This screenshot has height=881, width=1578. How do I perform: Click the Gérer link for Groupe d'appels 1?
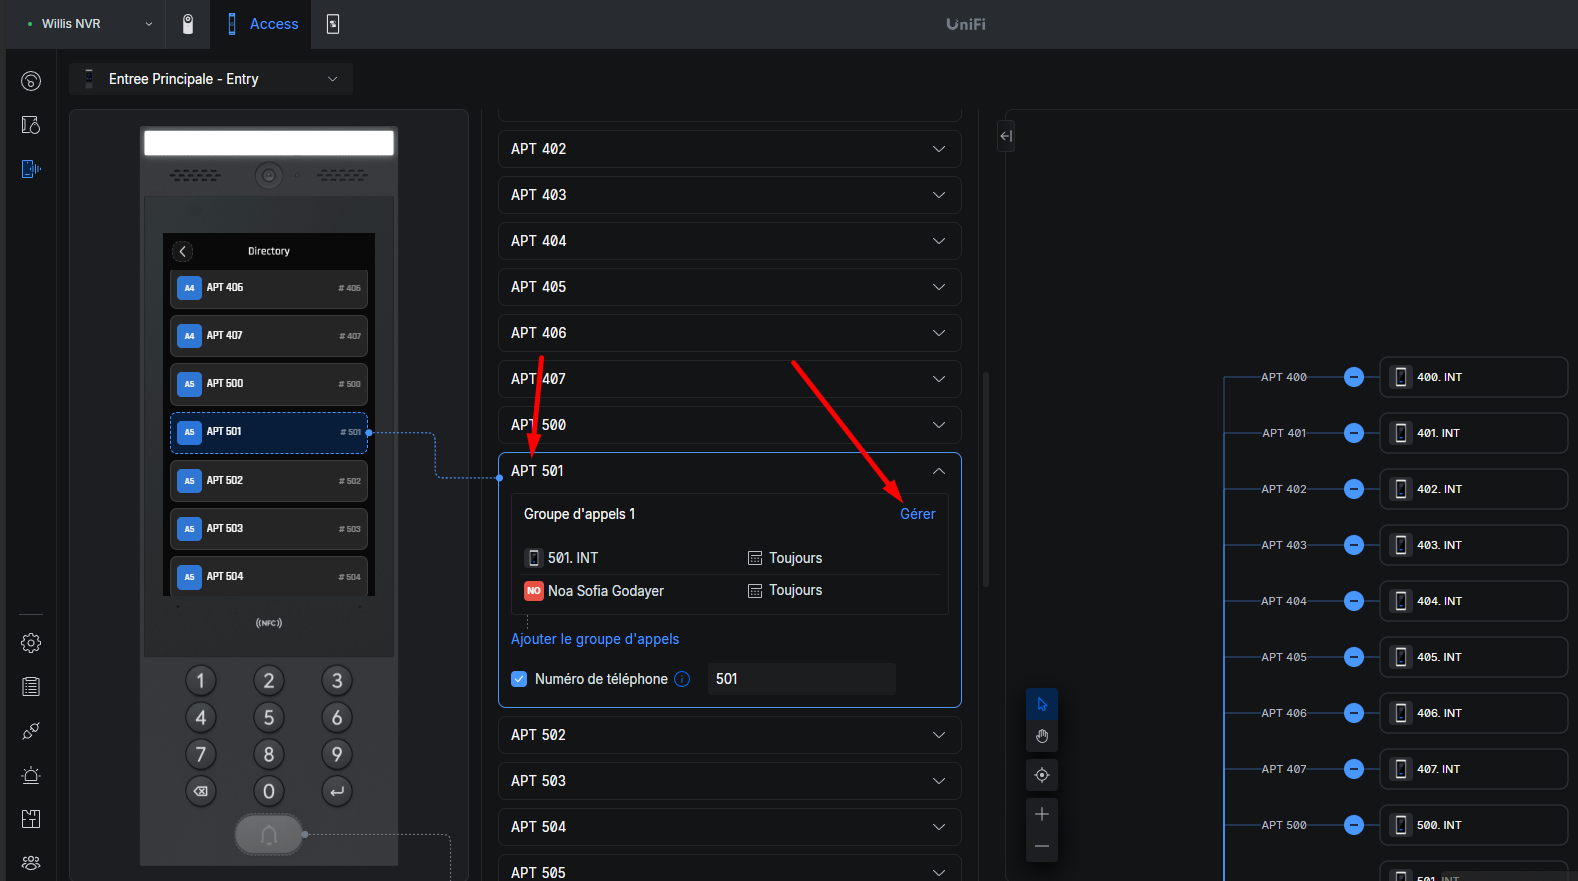click(x=917, y=514)
